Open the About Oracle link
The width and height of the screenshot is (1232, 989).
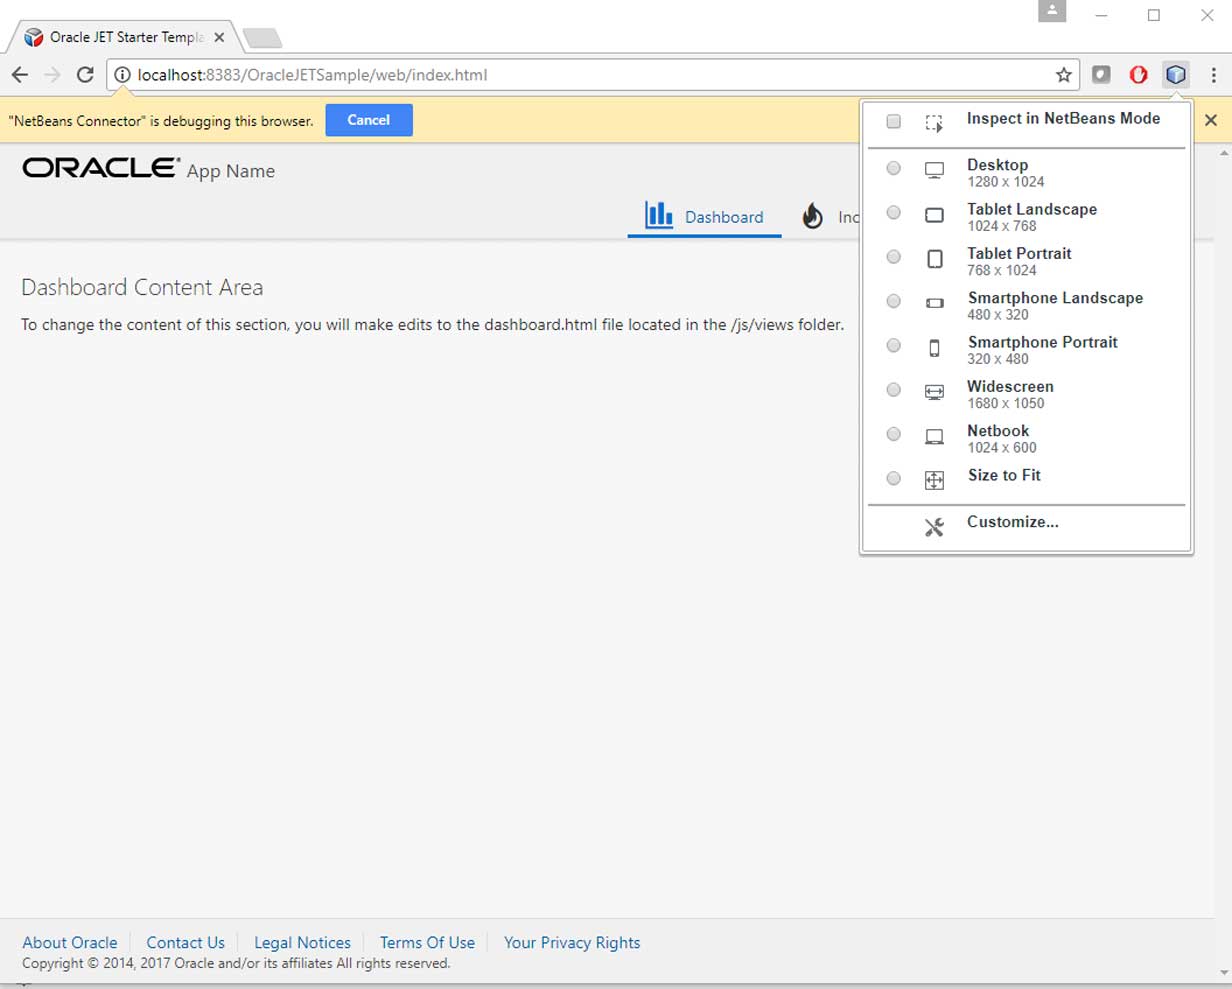pos(70,942)
